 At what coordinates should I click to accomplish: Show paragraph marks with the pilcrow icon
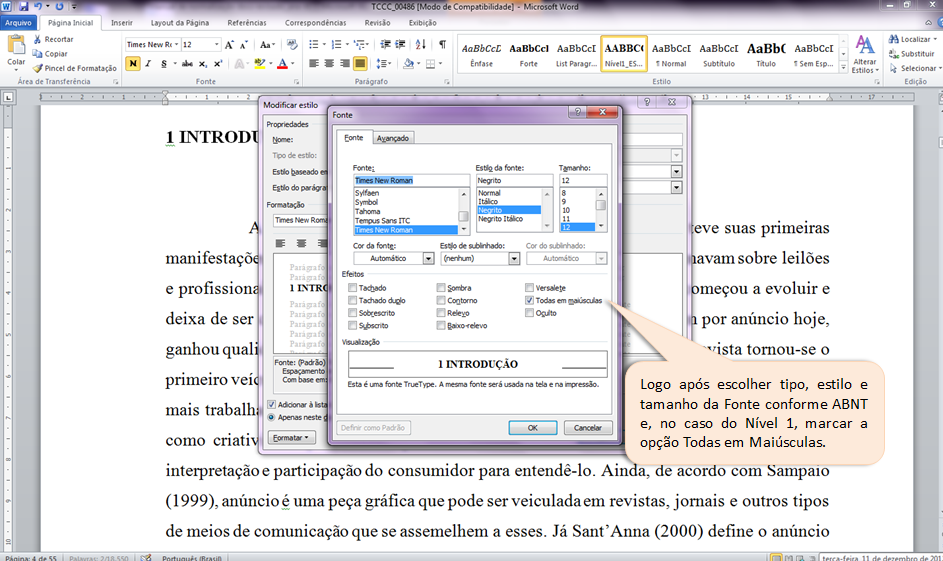[x=442, y=44]
